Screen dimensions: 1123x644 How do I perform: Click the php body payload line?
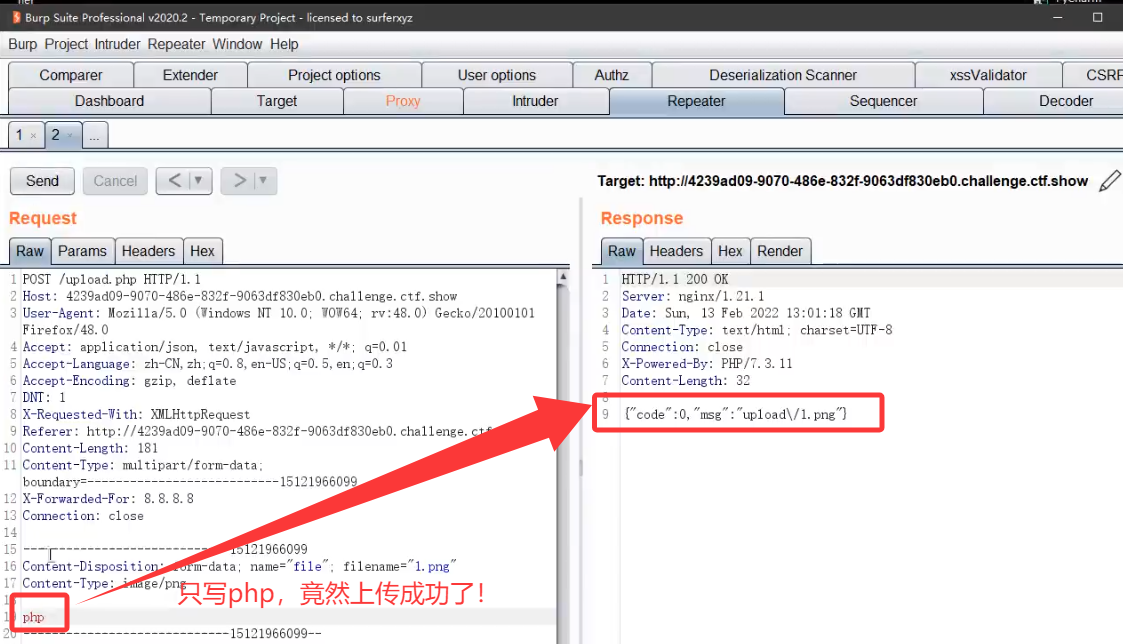click(33, 617)
